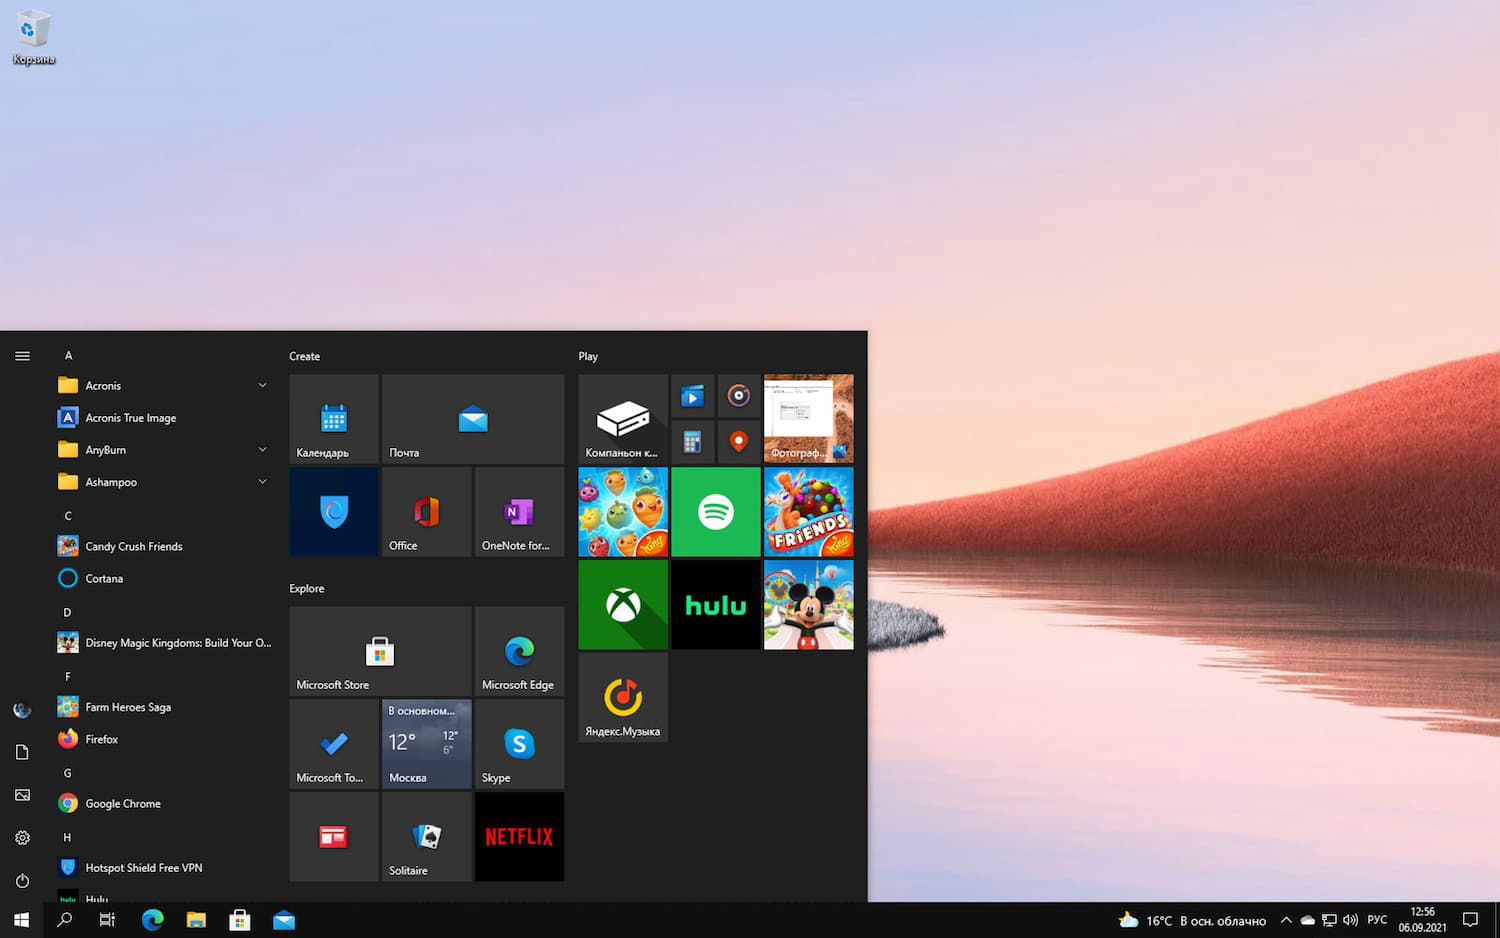This screenshot has width=1500, height=938.
Task: Launch the Skype tile
Action: coord(519,744)
